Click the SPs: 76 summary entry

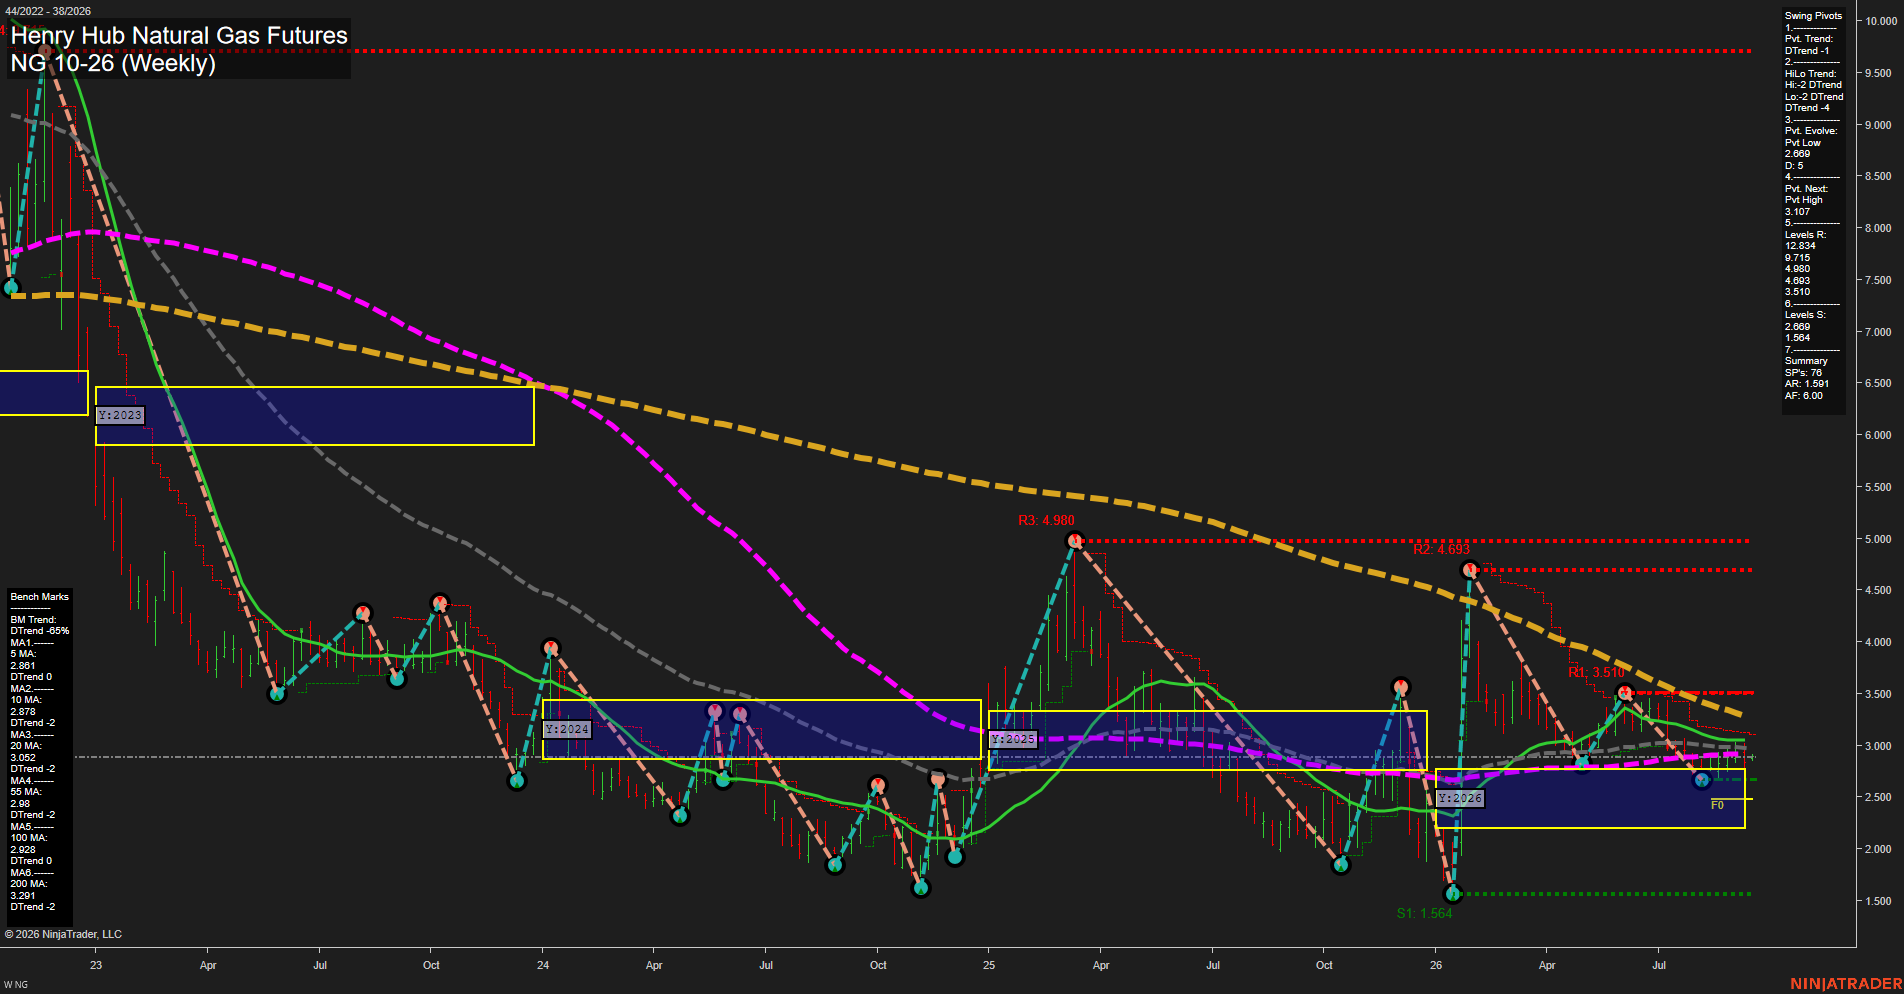pyautogui.click(x=1803, y=373)
